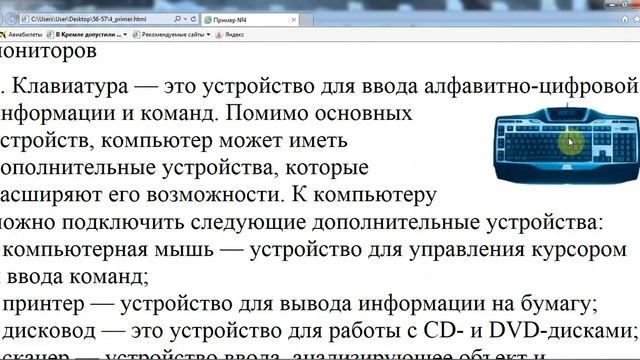Open the "Авиабилеты" favorites bar link
The width and height of the screenshot is (640, 360).
pyautogui.click(x=25, y=35)
